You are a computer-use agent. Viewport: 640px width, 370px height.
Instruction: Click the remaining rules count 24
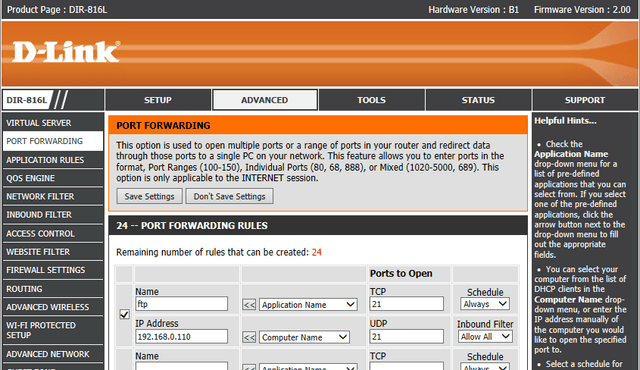tap(317, 252)
